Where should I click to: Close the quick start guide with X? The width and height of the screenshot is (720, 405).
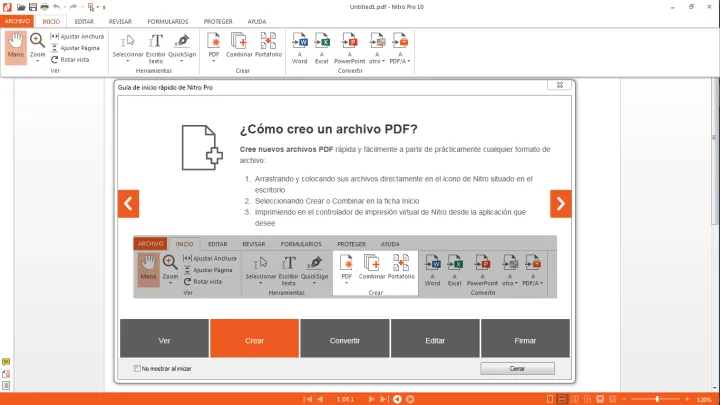560,85
